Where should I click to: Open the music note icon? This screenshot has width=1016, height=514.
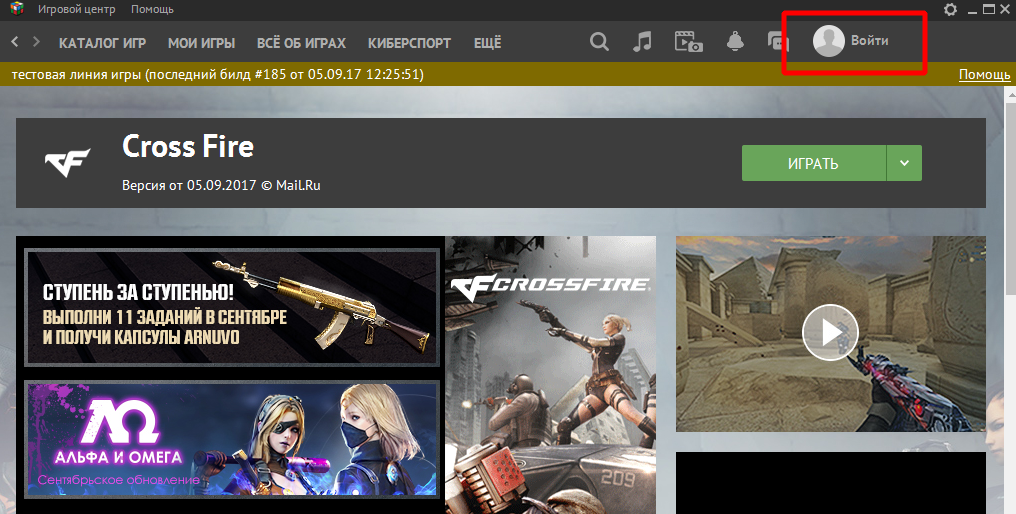(x=641, y=42)
